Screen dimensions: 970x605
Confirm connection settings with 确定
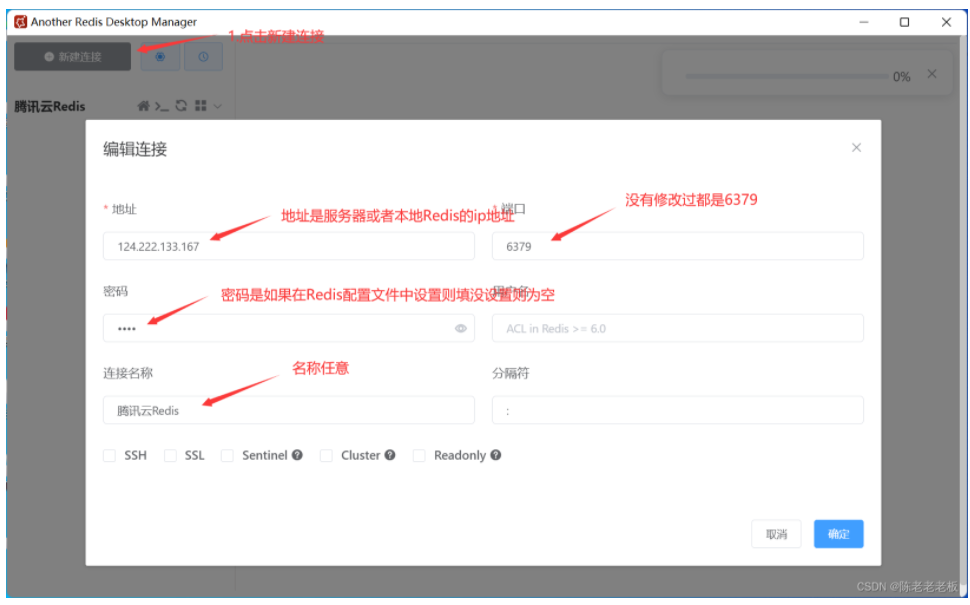tap(838, 534)
